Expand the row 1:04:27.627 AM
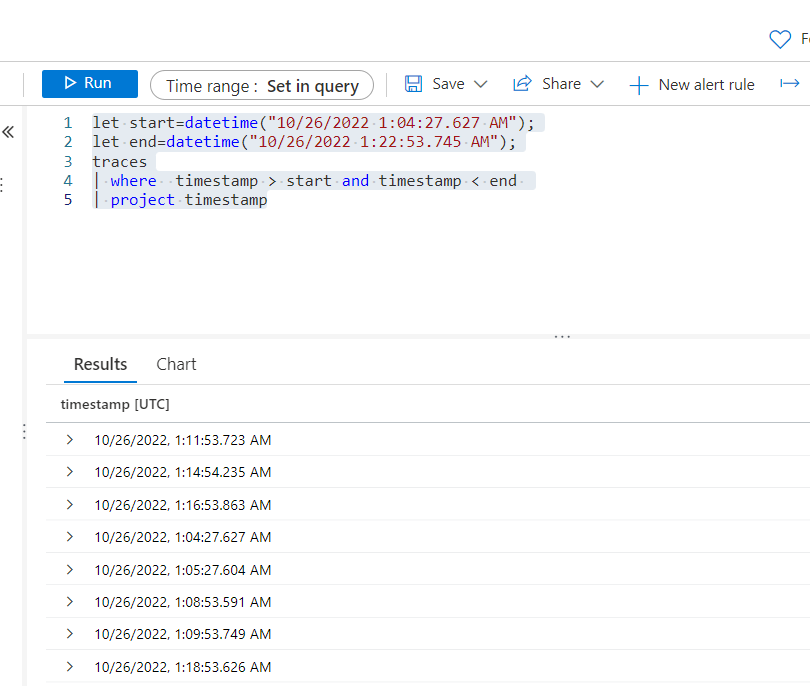Image resolution: width=810 pixels, height=686 pixels. pyautogui.click(x=70, y=537)
